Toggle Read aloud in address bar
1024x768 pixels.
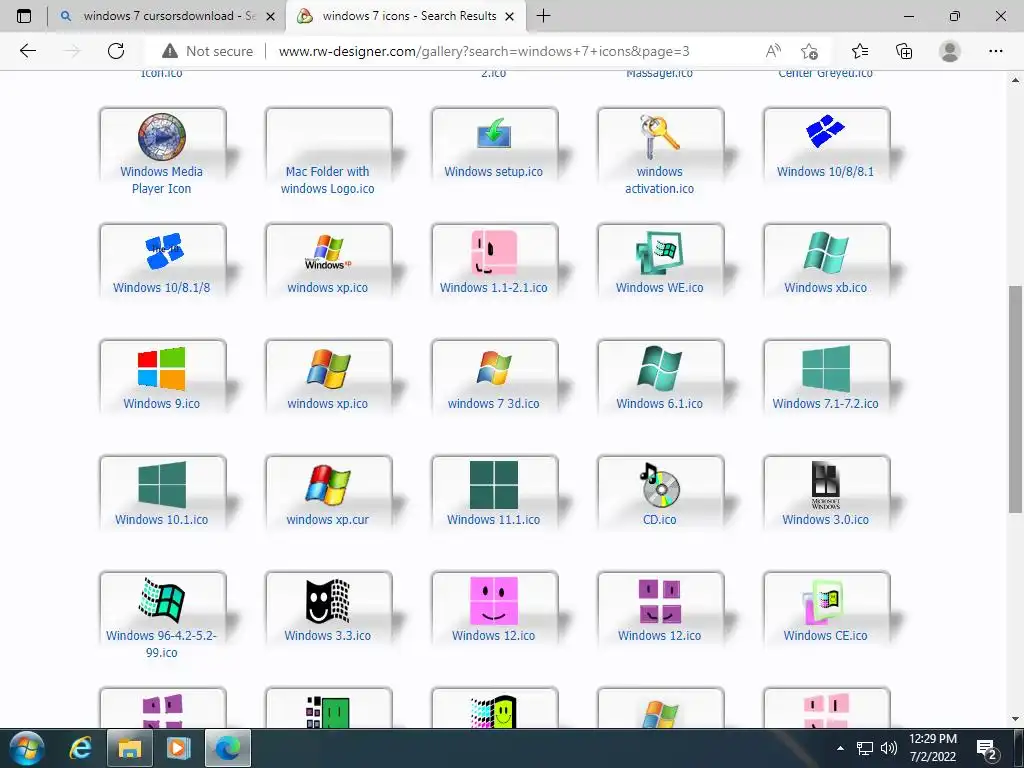point(773,51)
